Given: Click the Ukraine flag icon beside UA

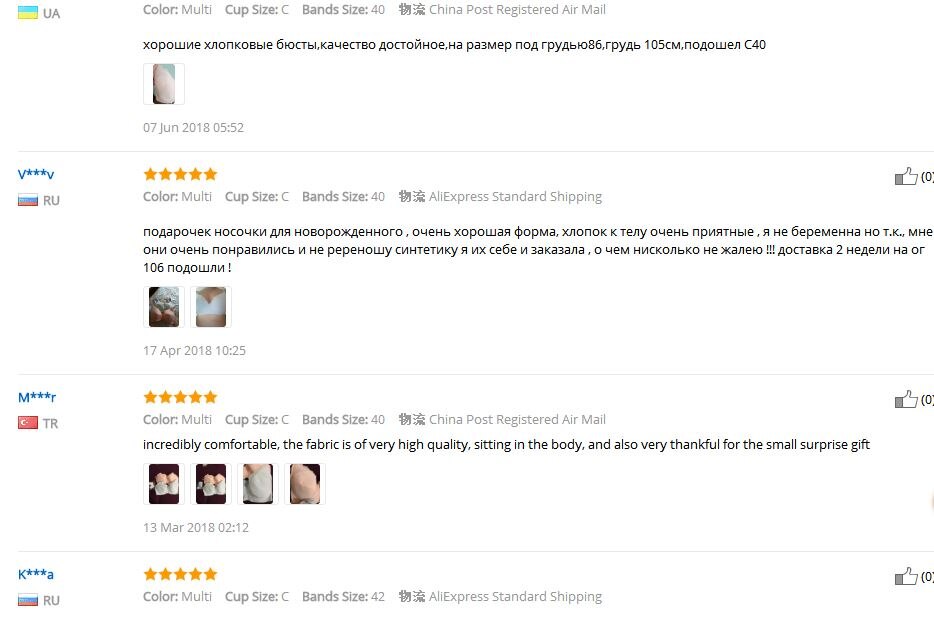Looking at the screenshot, I should [28, 13].
